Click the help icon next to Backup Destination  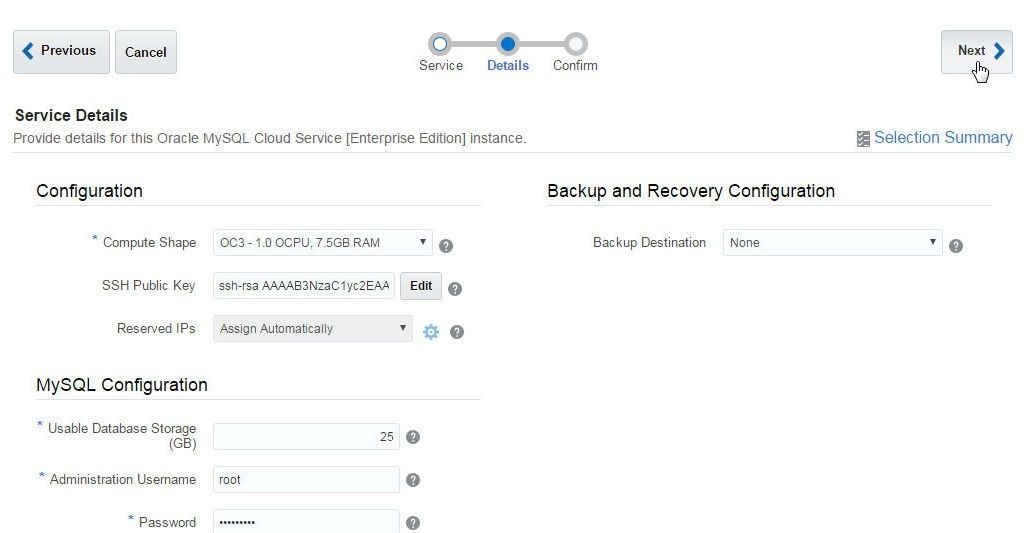pos(956,246)
